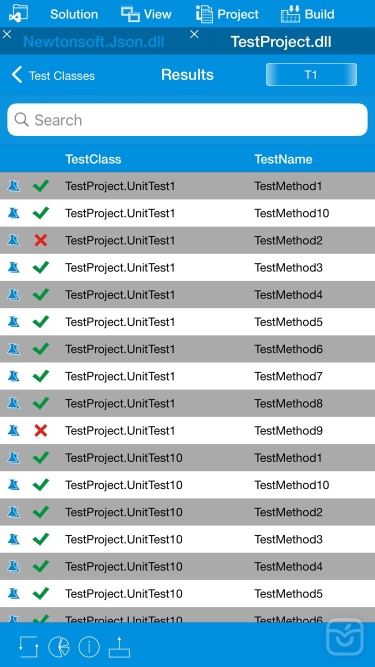
Task: Select TestMethod1 cell of UnitTest10 row
Action: click(288, 458)
